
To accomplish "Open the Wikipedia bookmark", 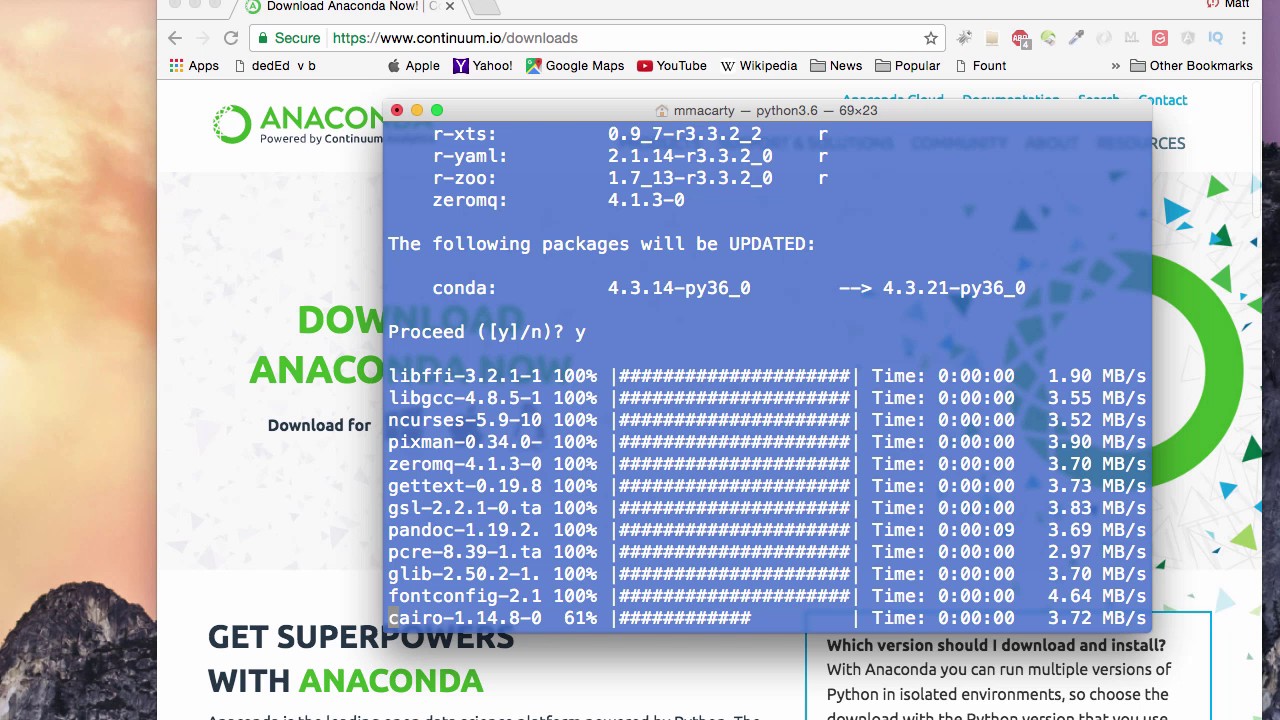I will tap(758, 66).
